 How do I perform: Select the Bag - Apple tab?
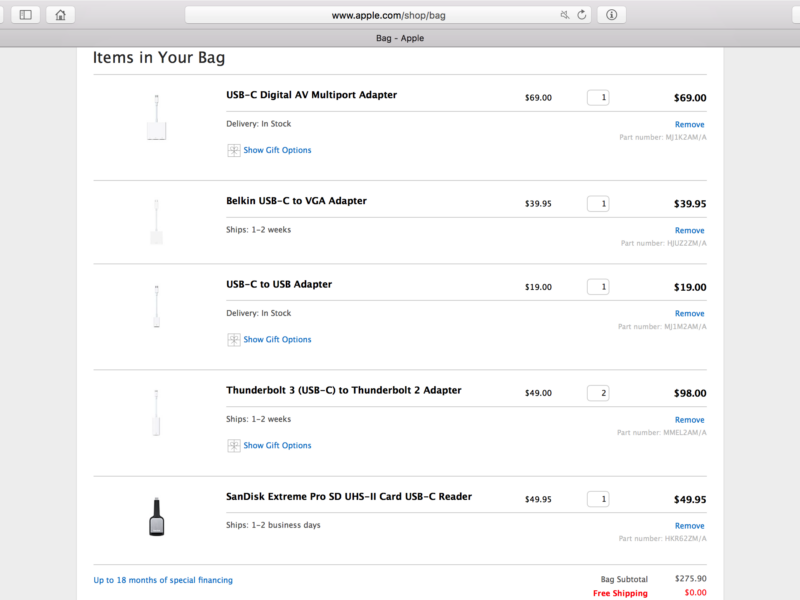click(400, 38)
